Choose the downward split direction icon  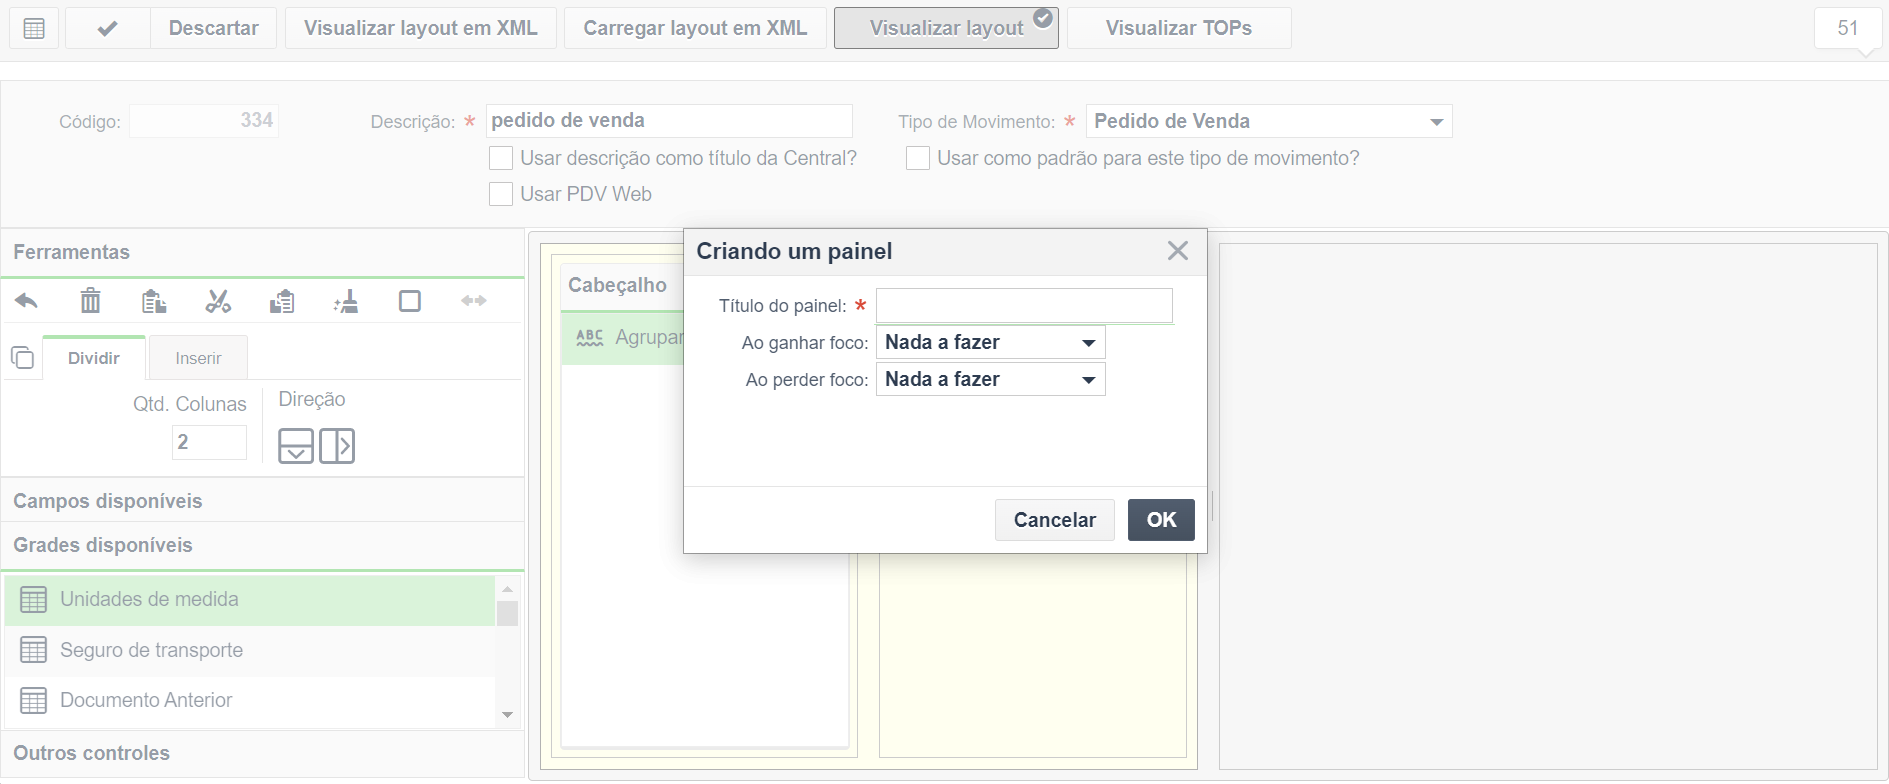pos(296,445)
